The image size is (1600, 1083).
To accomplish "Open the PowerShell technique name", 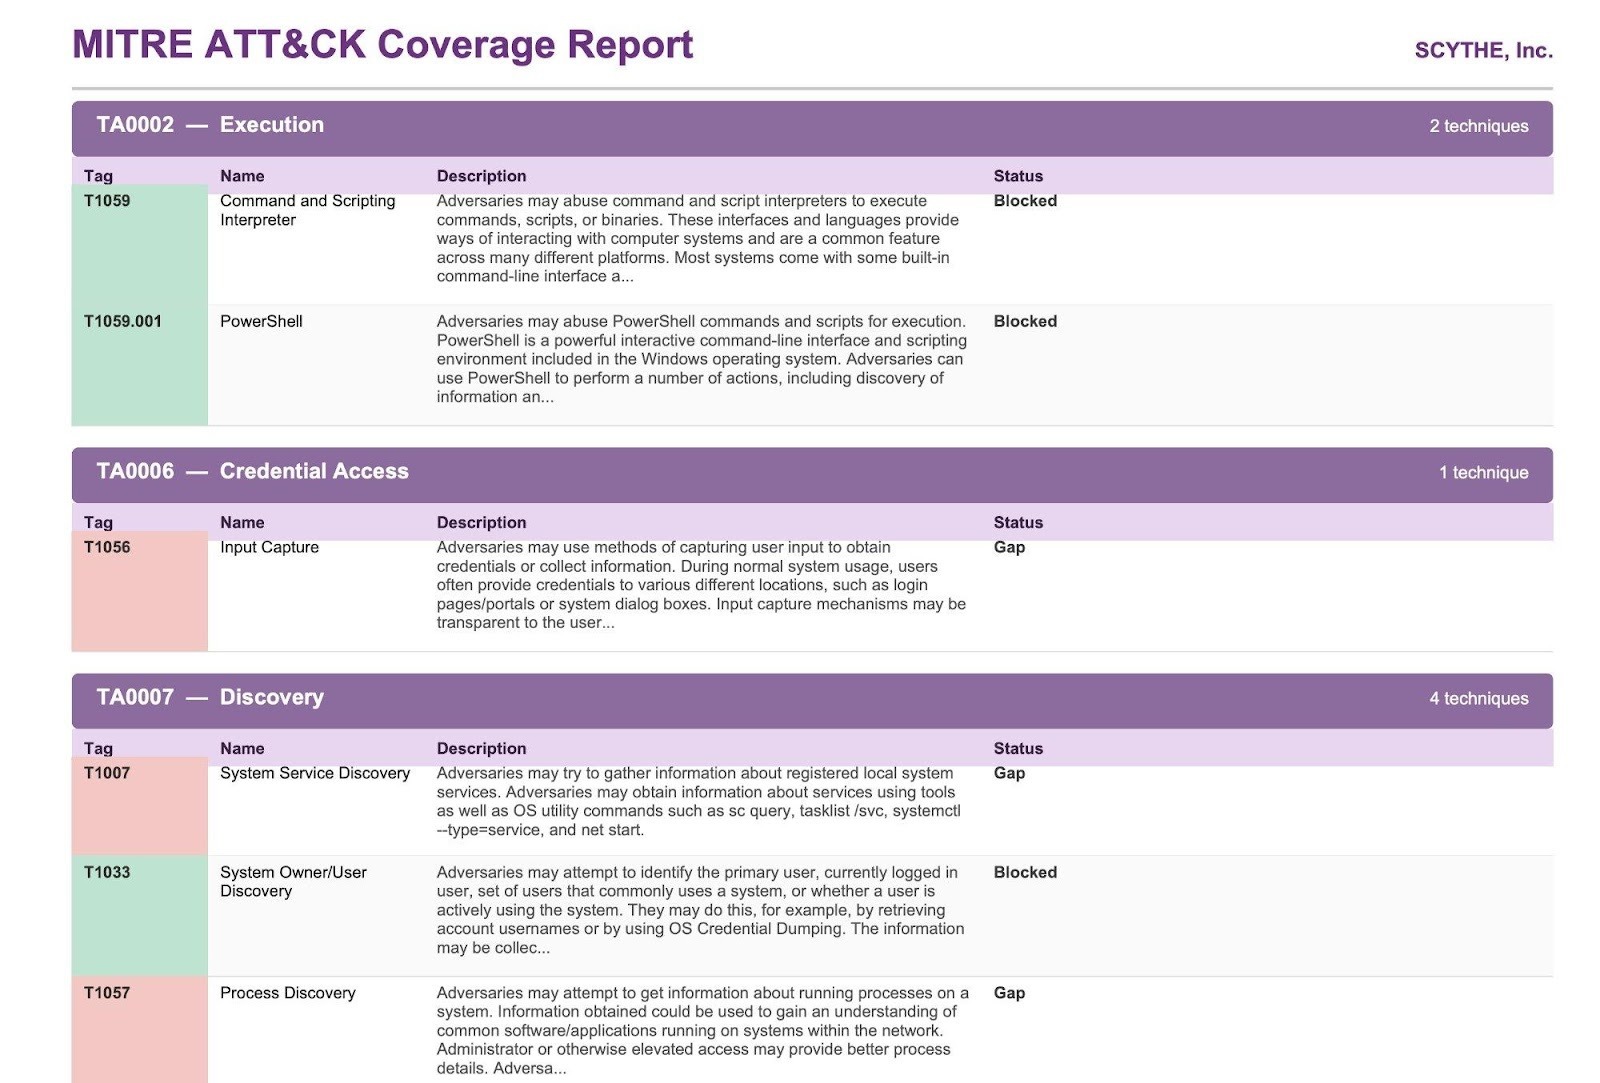I will (261, 321).
